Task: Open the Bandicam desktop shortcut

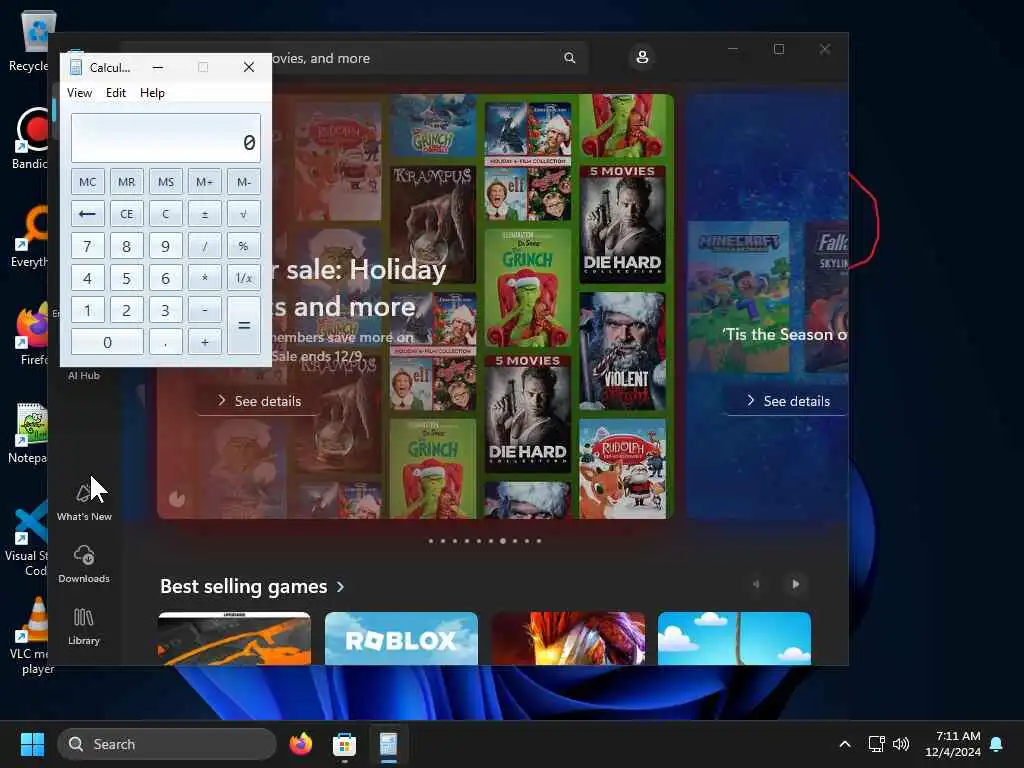Action: pyautogui.click(x=31, y=138)
